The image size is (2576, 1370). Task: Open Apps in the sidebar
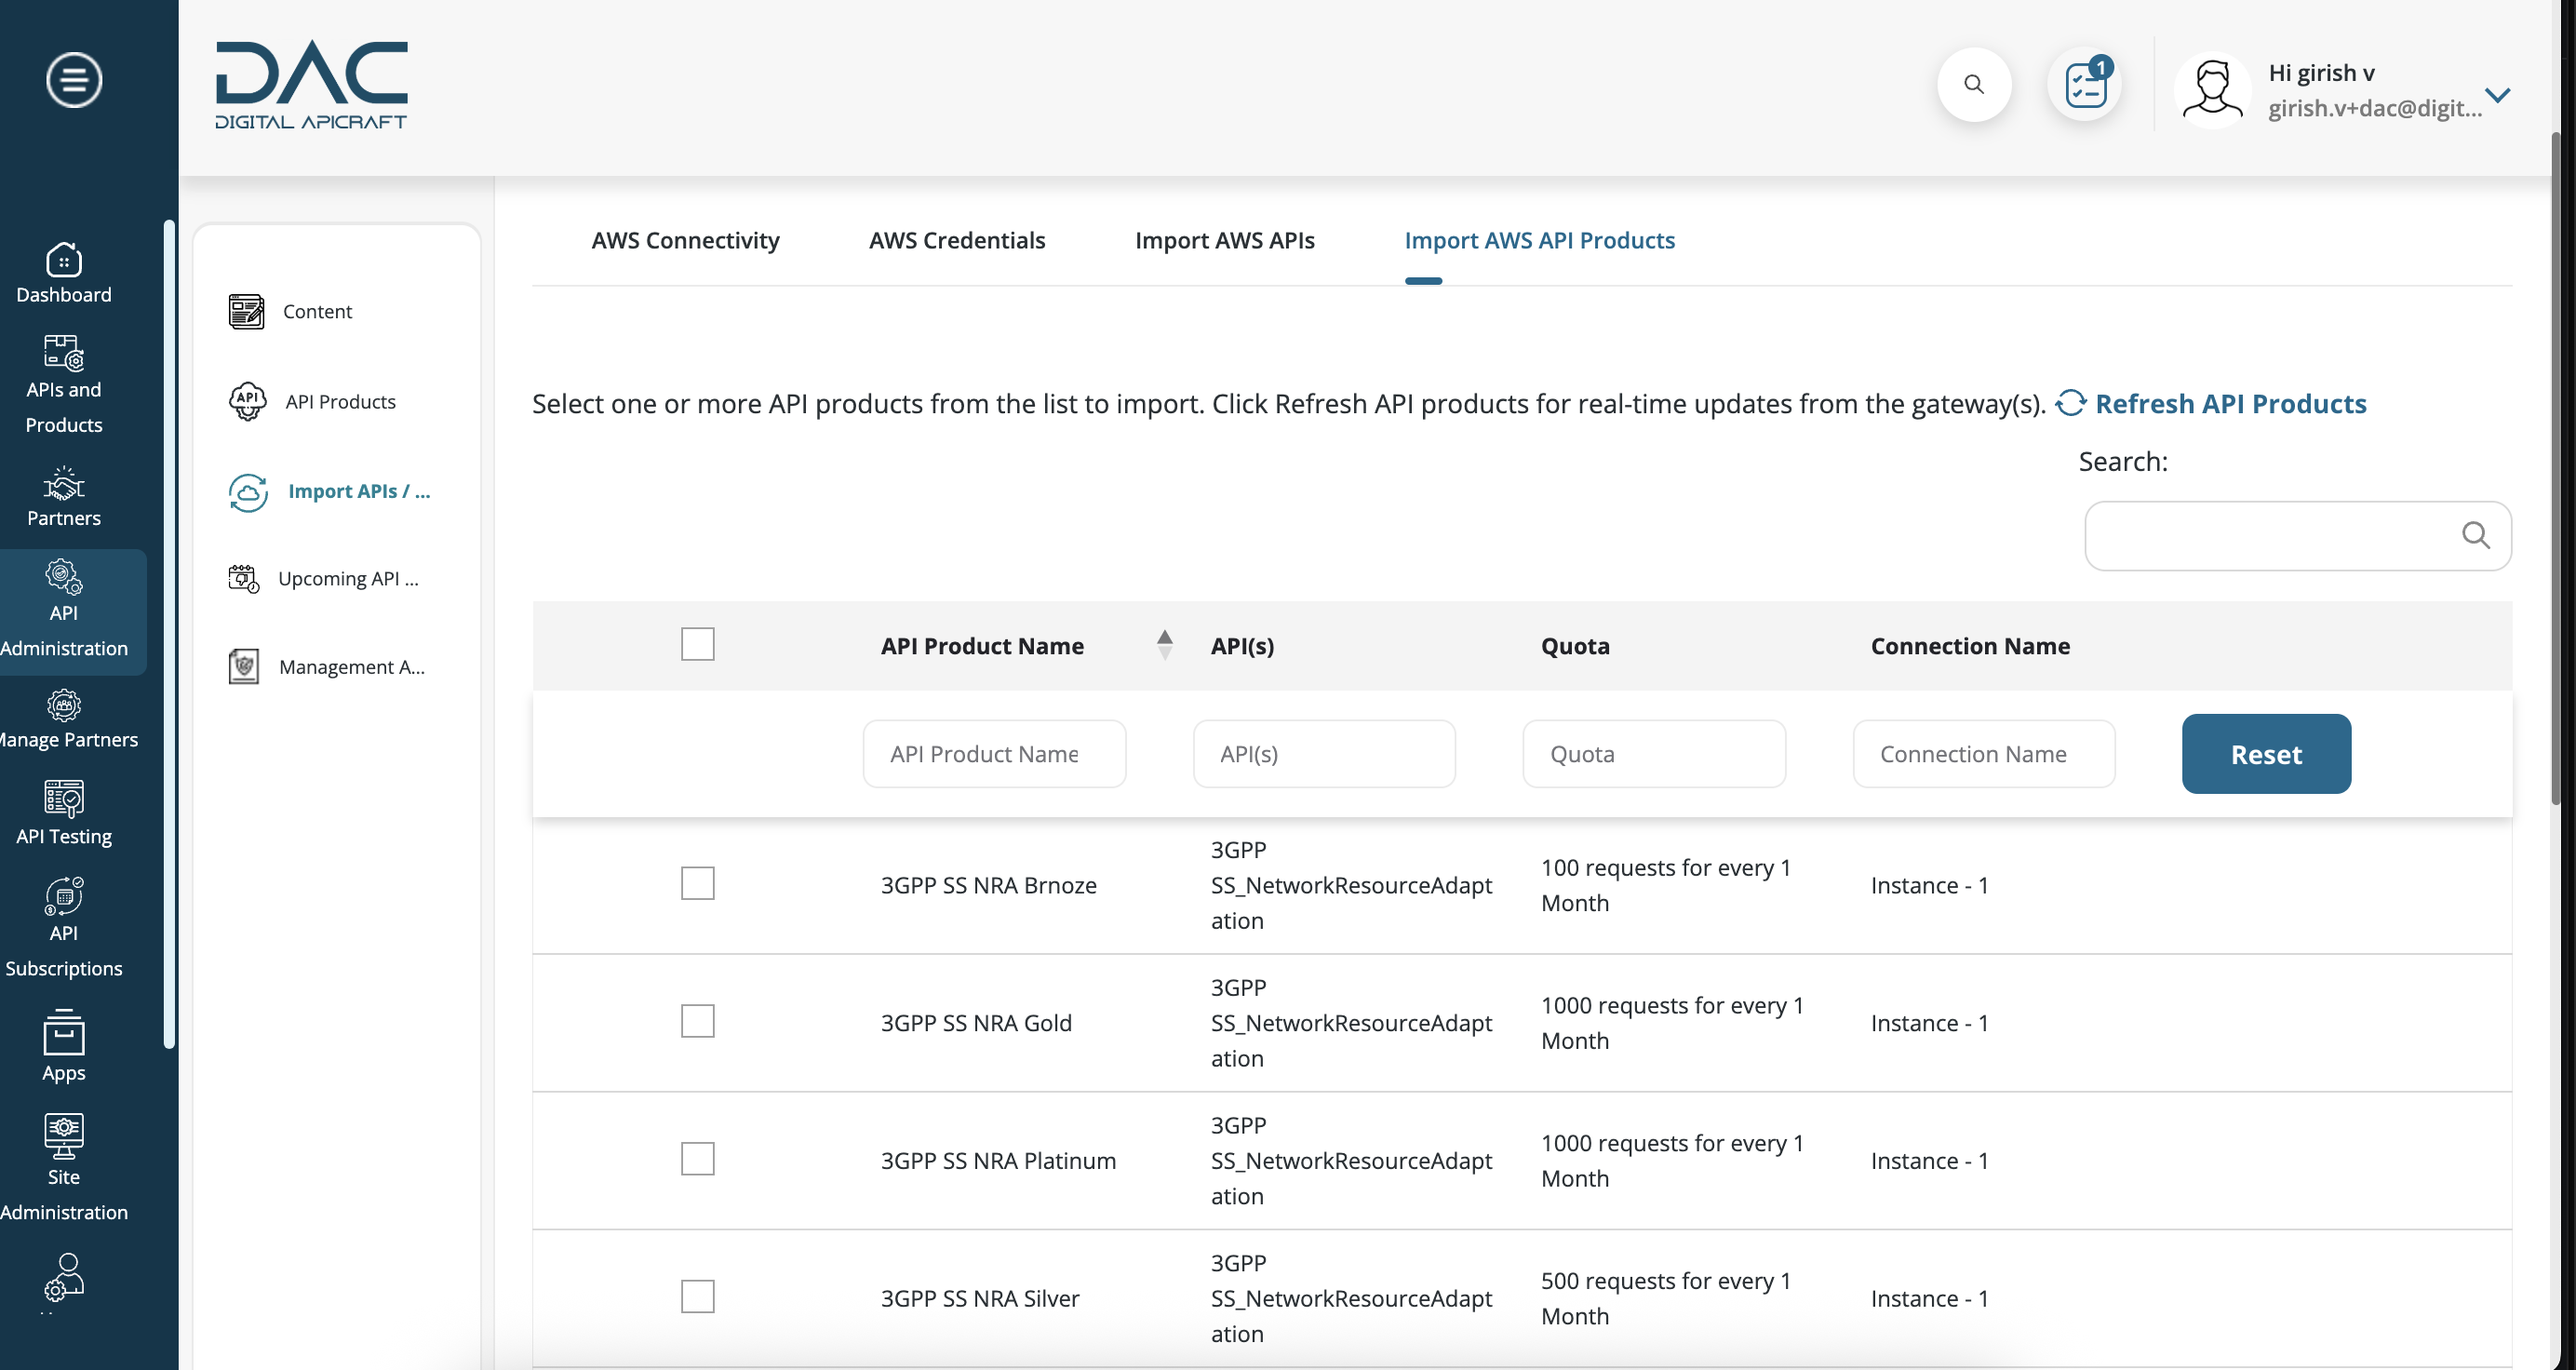tap(64, 1046)
